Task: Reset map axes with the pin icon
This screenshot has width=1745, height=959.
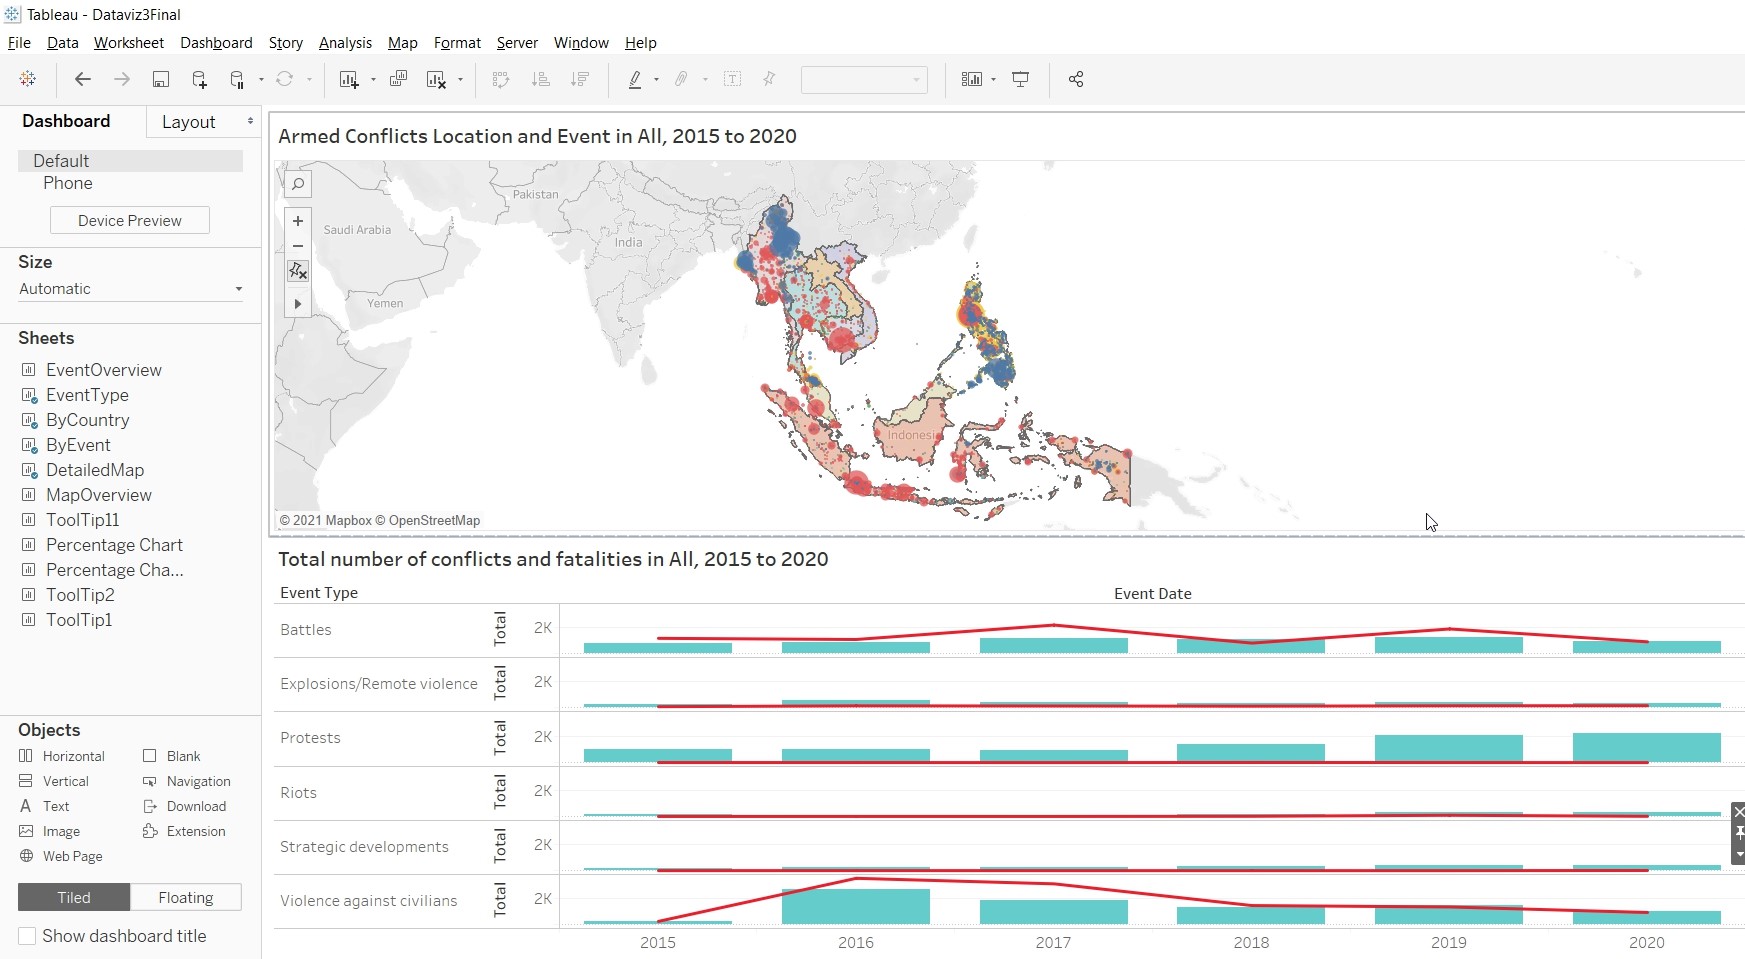Action: click(298, 271)
